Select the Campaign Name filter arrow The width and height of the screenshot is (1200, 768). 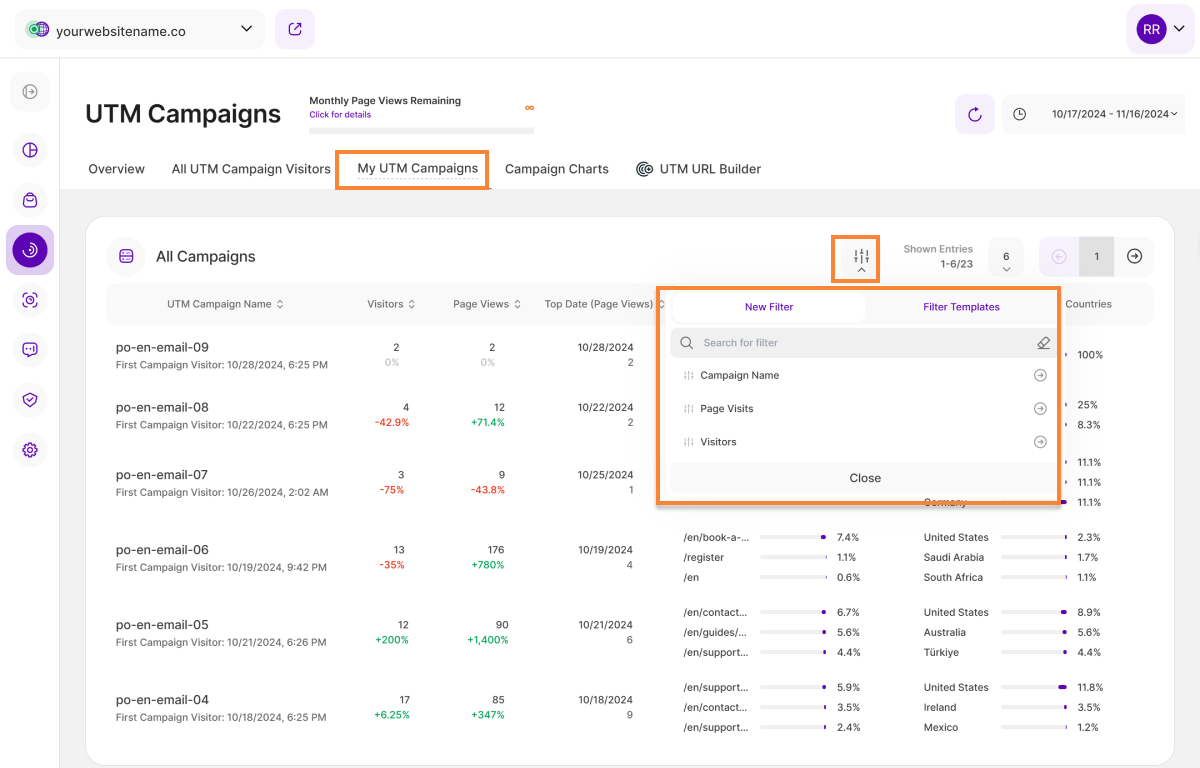(1040, 376)
